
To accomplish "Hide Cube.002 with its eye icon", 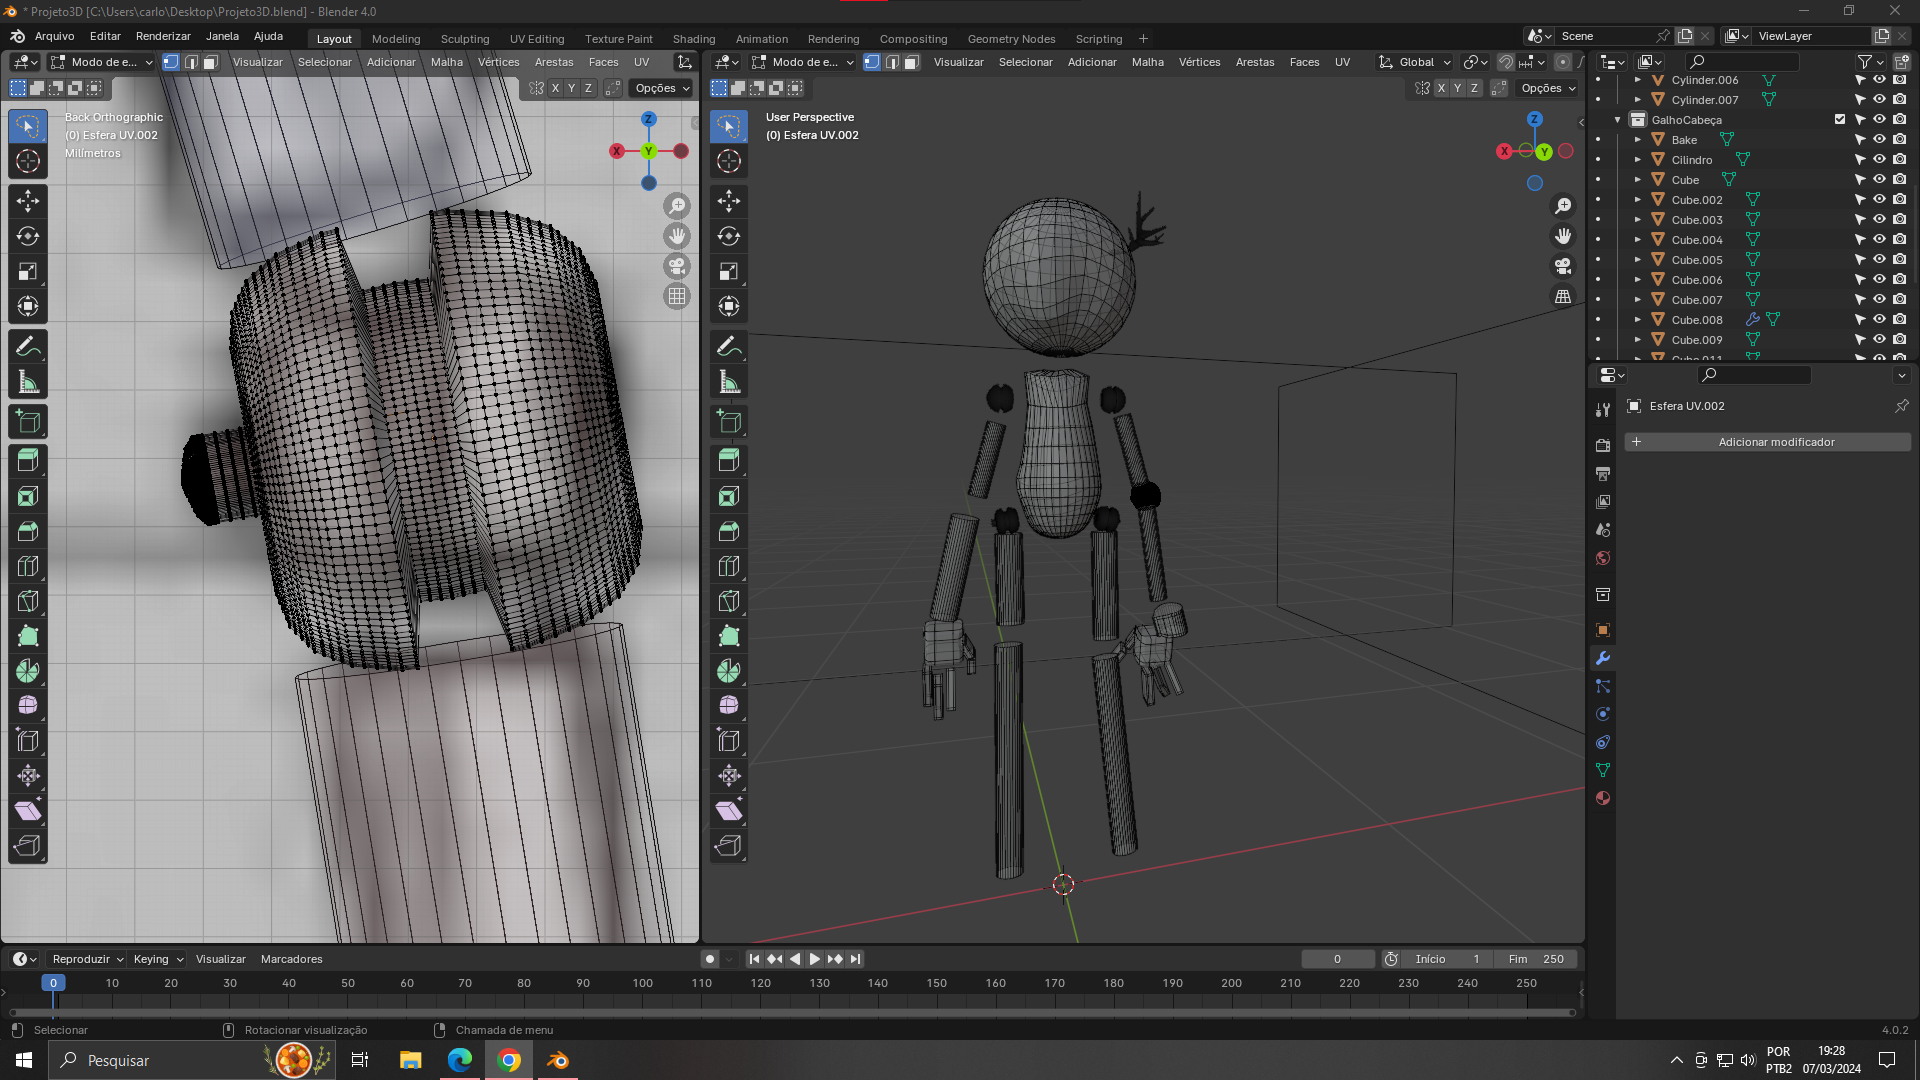I will click(1879, 200).
